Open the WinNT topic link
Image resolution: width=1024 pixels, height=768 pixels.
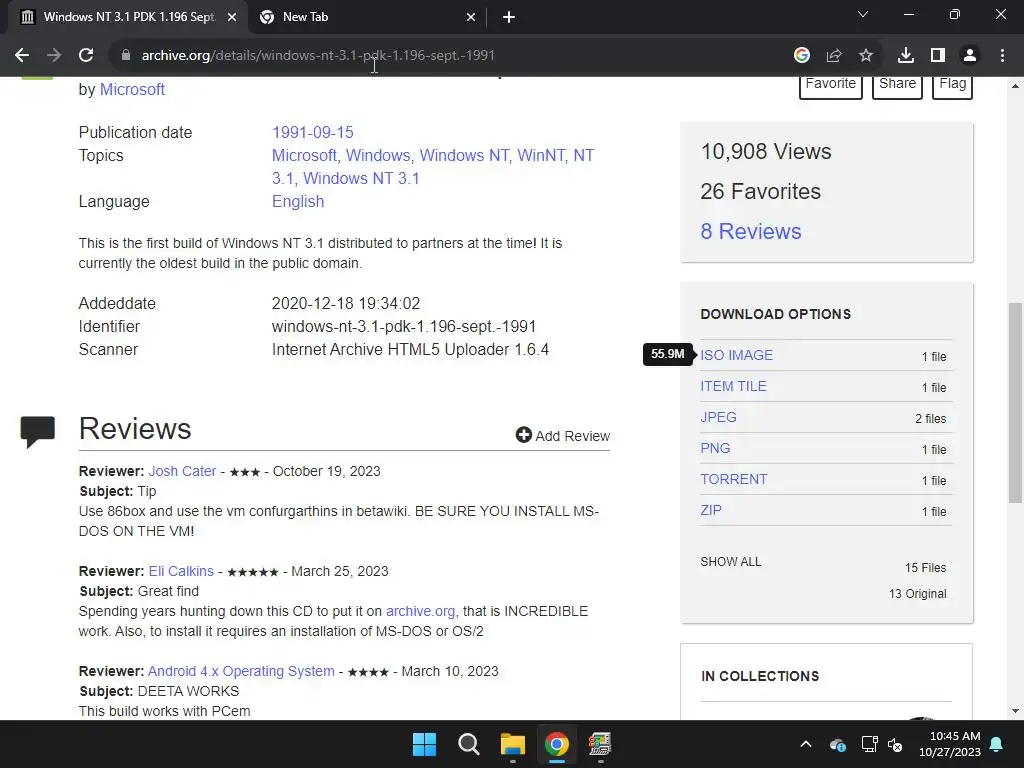point(541,155)
